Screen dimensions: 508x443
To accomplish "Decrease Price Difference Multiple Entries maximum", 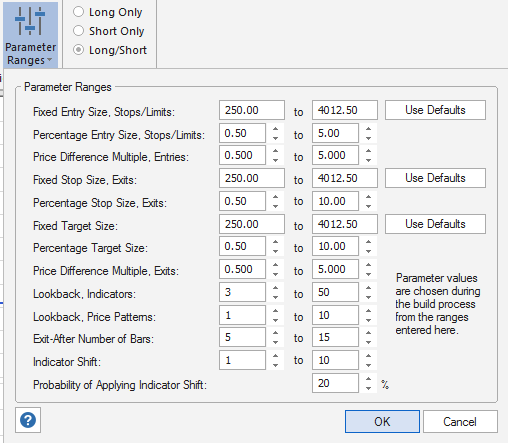I will tap(368, 160).
